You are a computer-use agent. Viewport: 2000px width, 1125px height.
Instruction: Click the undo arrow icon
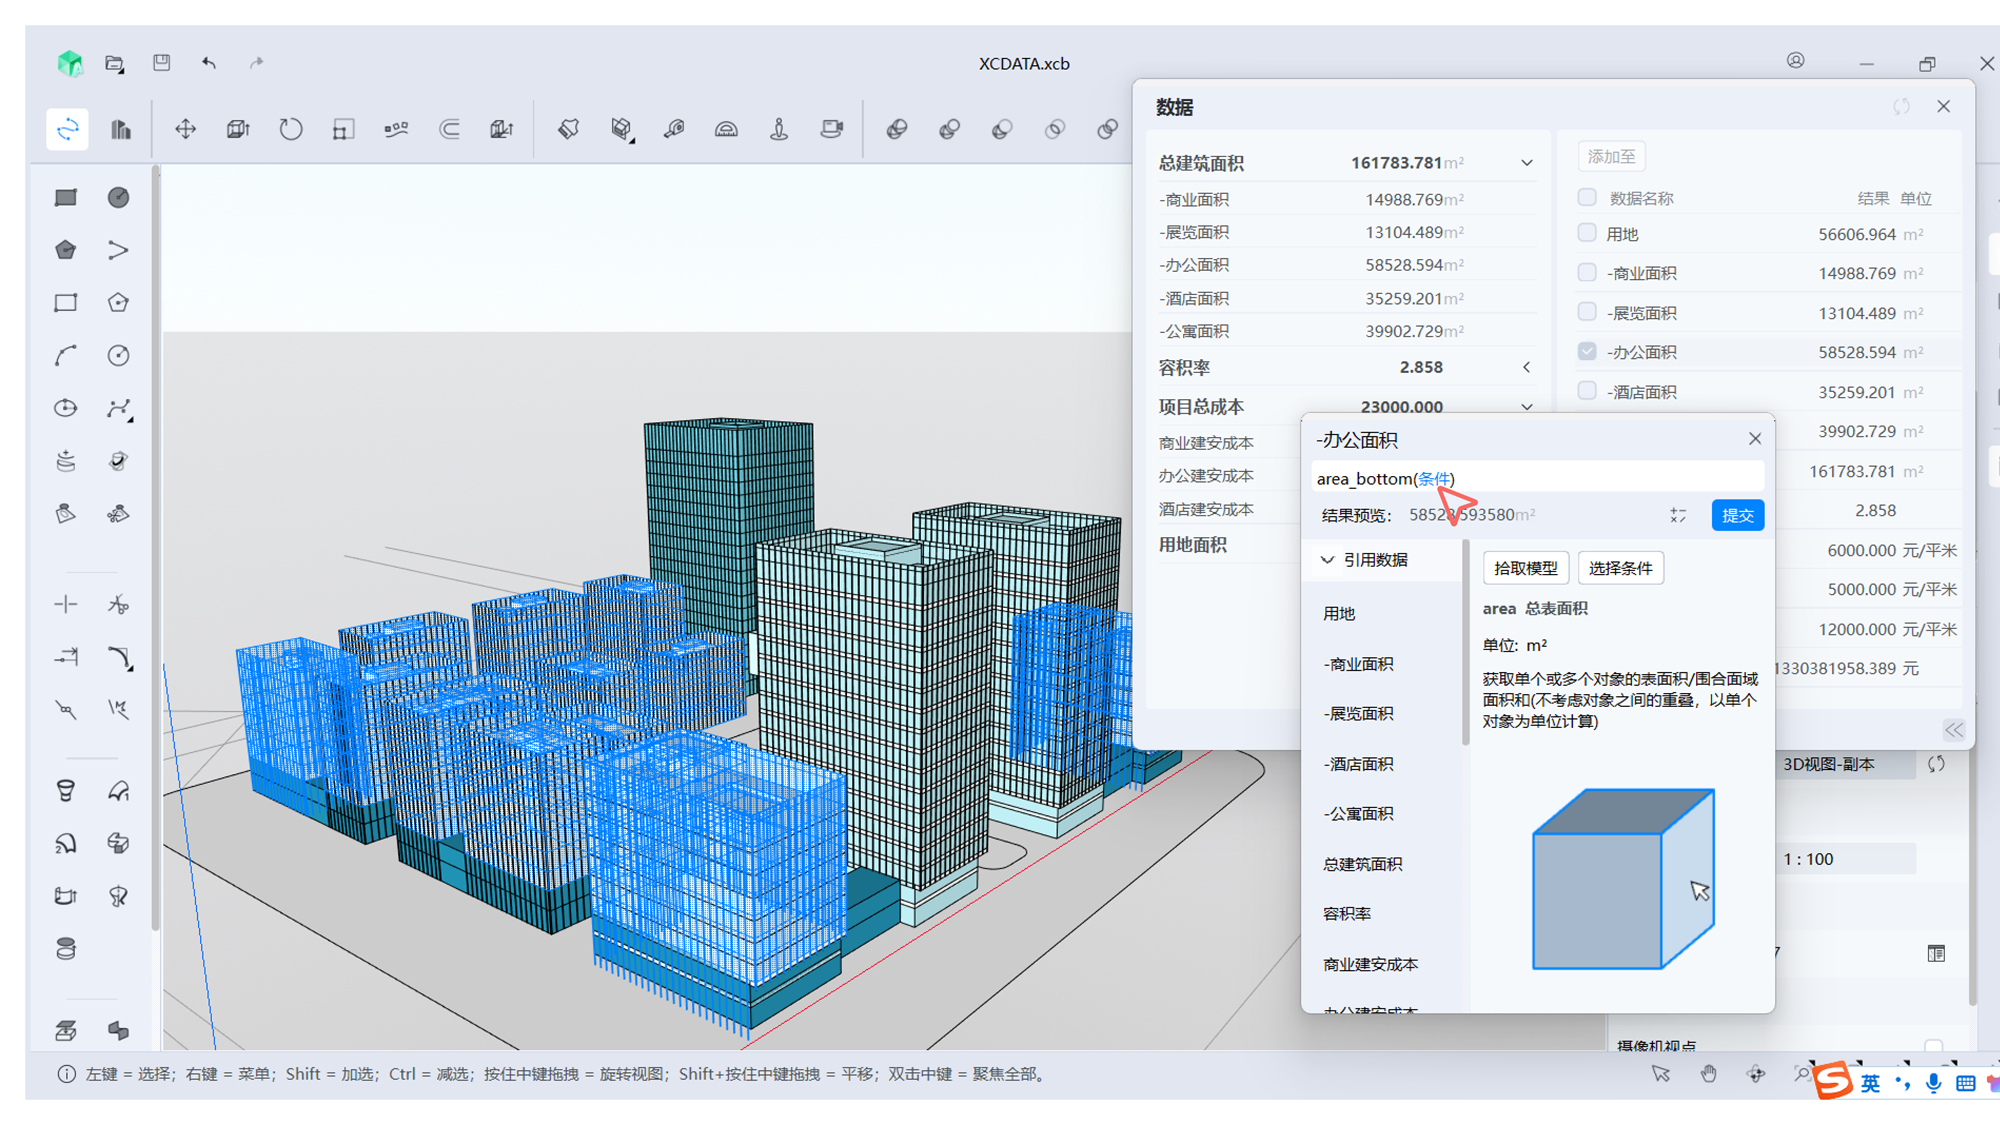click(x=209, y=63)
